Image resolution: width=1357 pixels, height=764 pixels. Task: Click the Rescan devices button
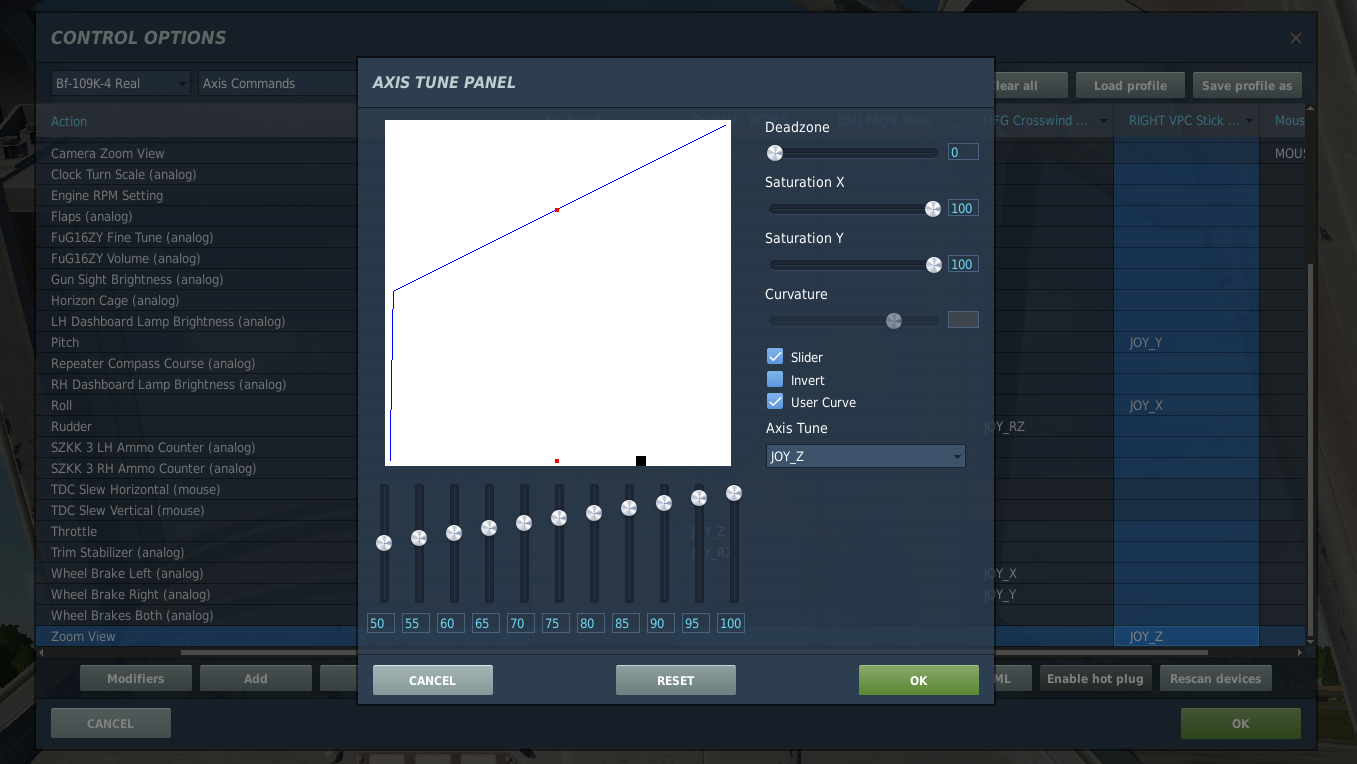[x=1216, y=678]
